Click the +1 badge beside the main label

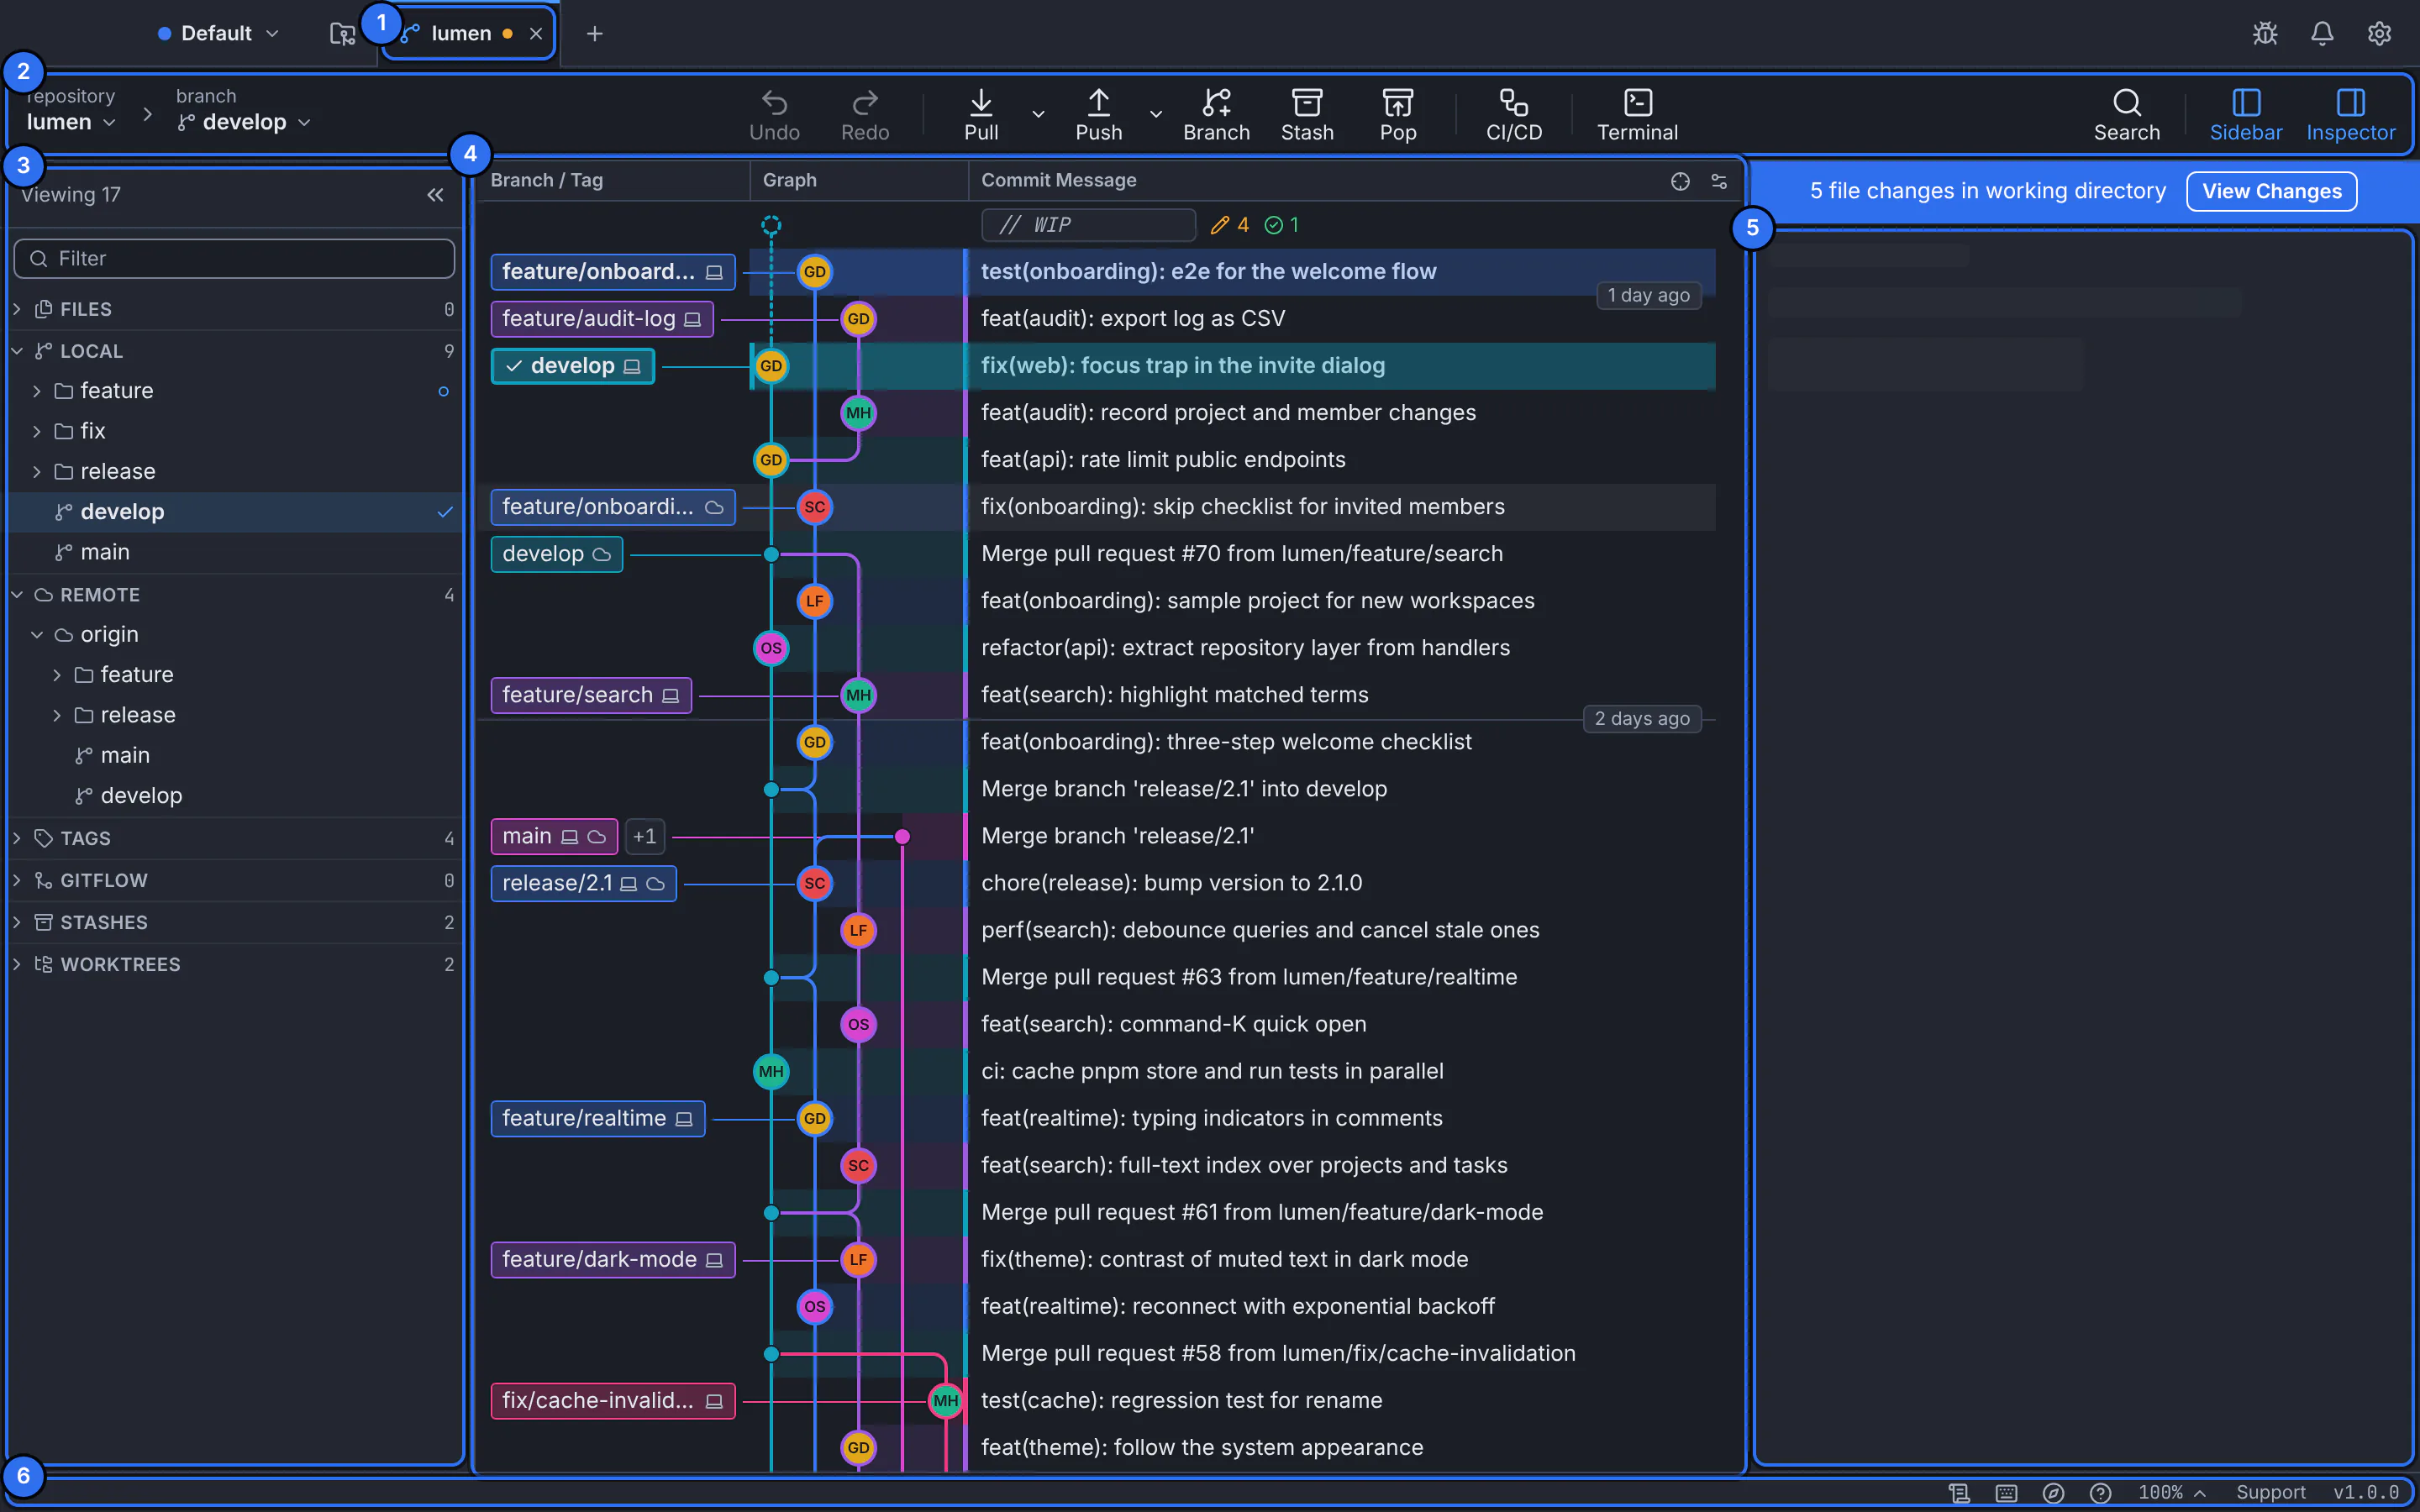pyautogui.click(x=645, y=836)
